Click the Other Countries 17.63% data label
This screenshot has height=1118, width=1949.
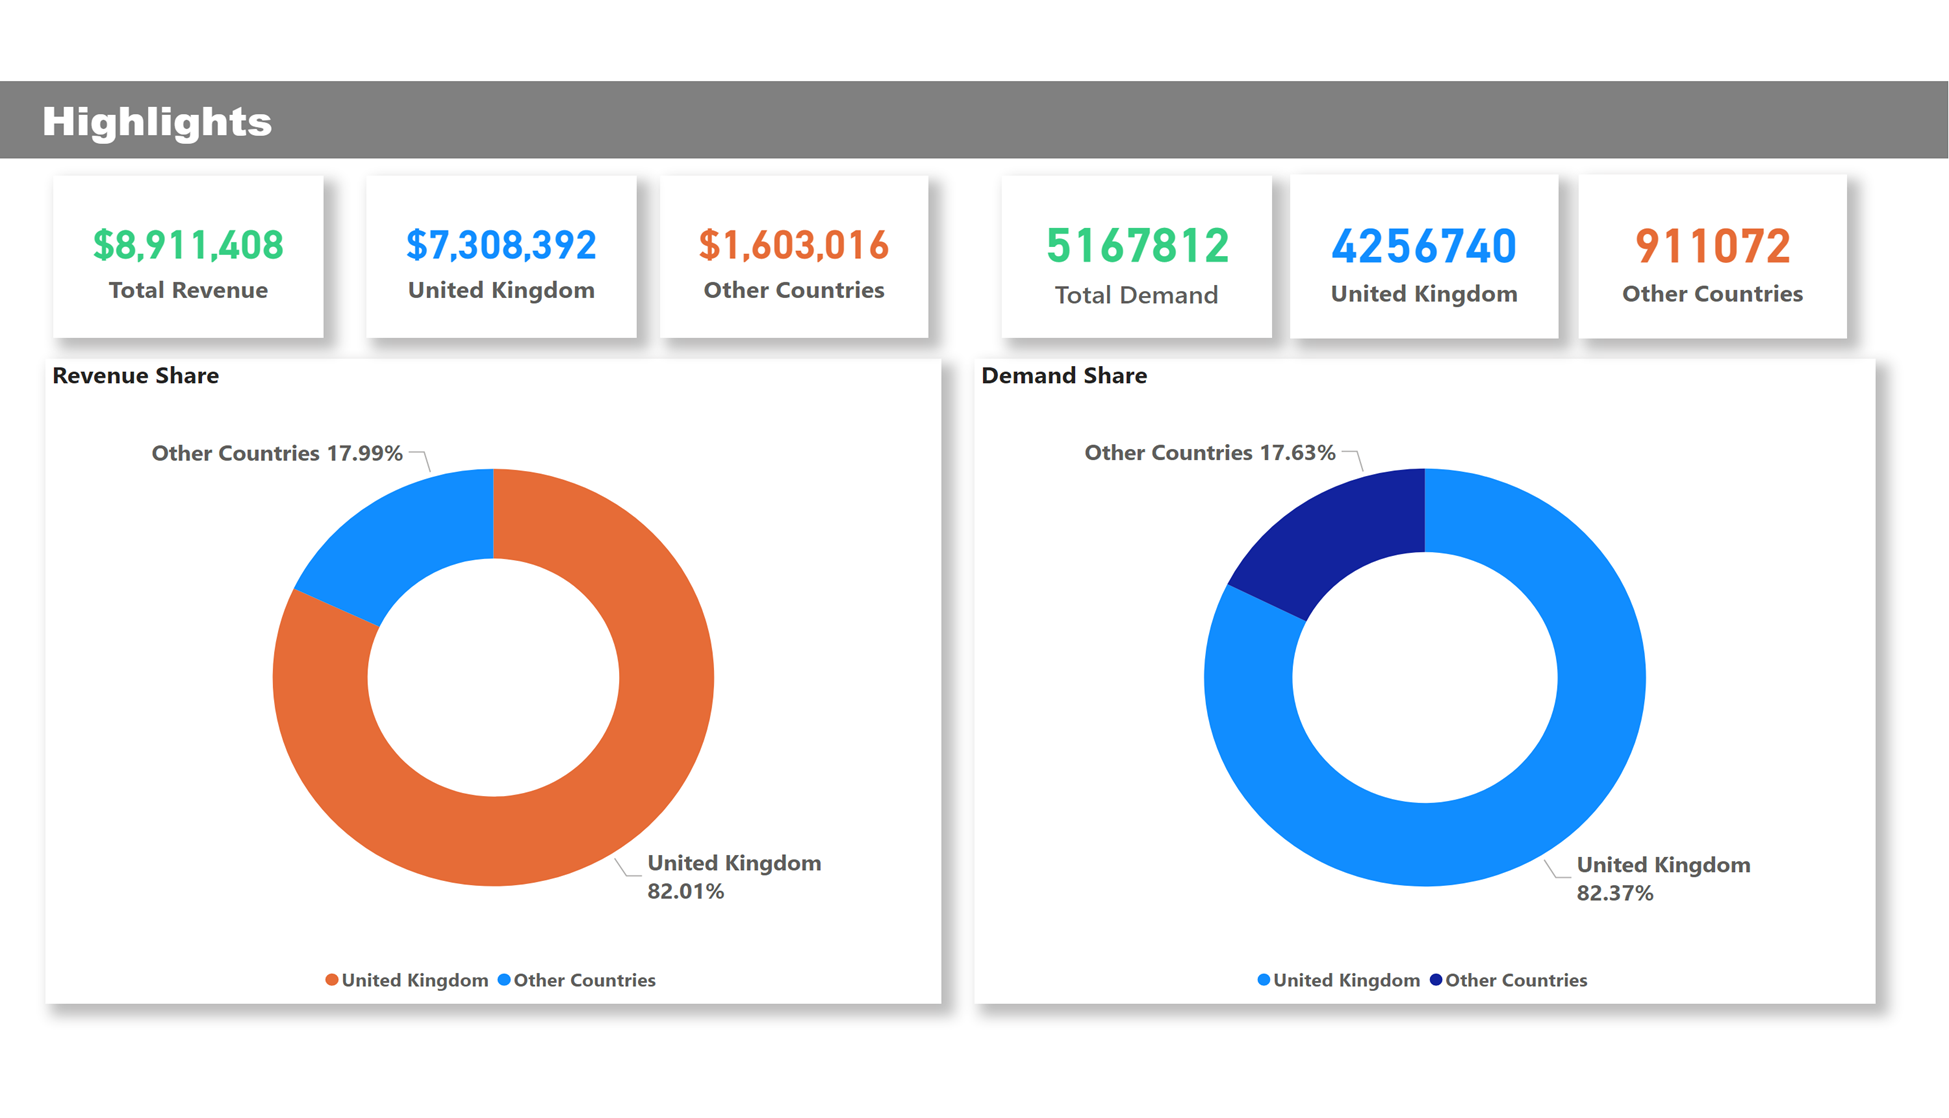[1210, 453]
